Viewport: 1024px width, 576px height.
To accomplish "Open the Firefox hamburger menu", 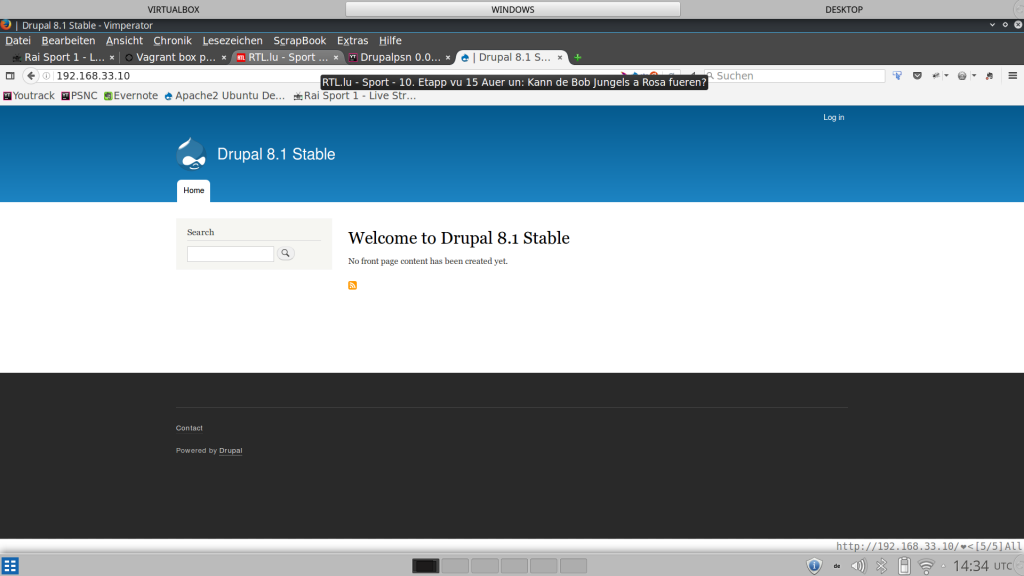I will coord(1012,76).
